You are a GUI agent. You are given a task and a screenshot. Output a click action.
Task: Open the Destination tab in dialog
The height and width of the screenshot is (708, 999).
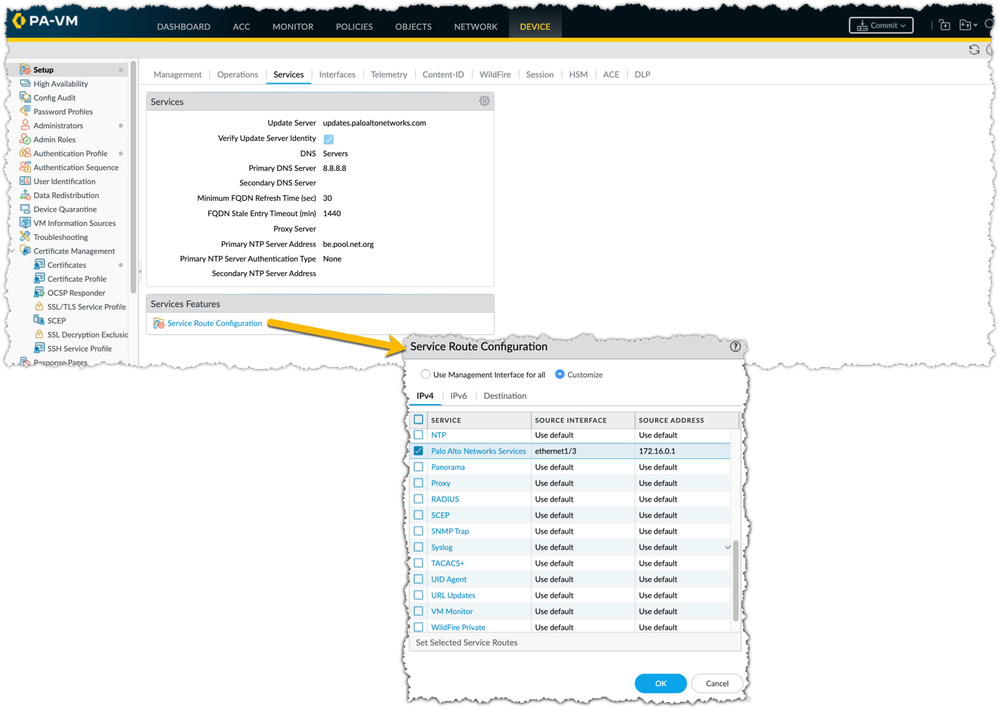(505, 396)
